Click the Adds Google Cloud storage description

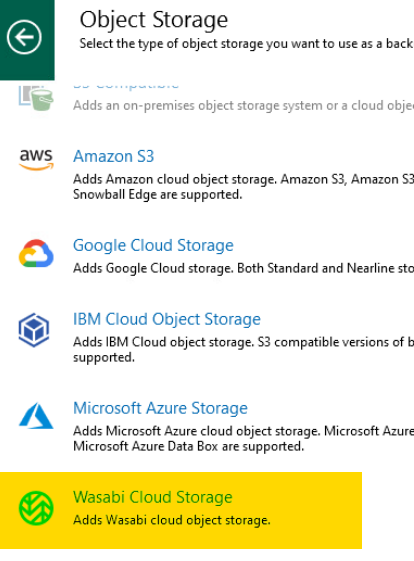pos(243,268)
